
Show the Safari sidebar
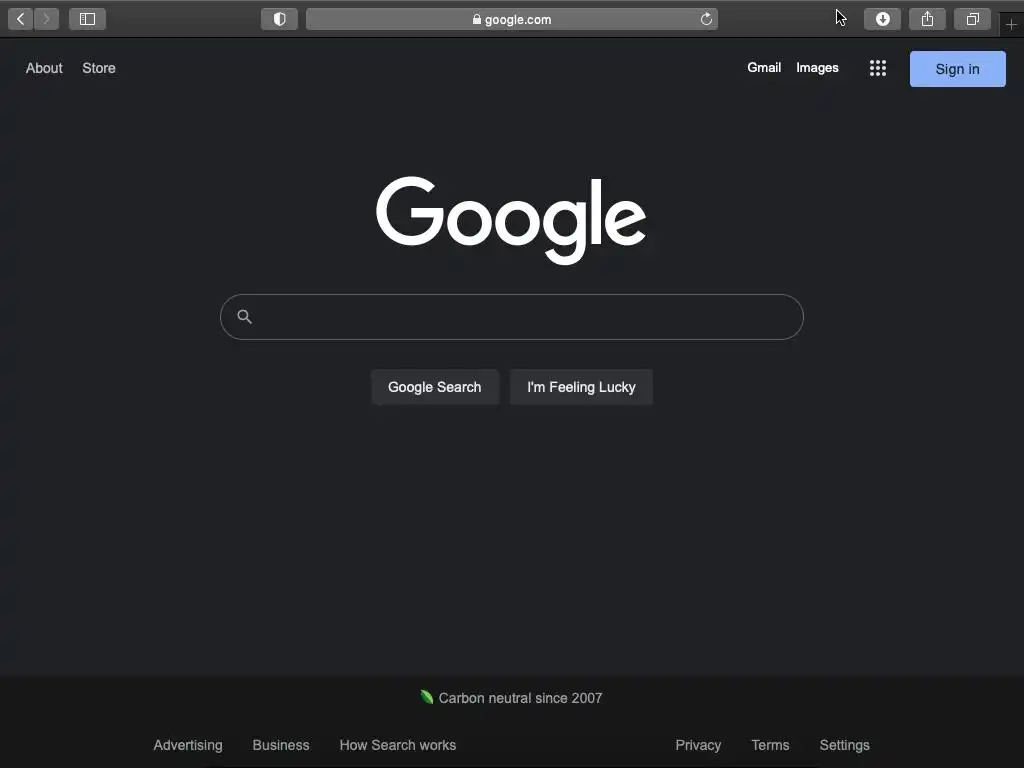pos(88,19)
